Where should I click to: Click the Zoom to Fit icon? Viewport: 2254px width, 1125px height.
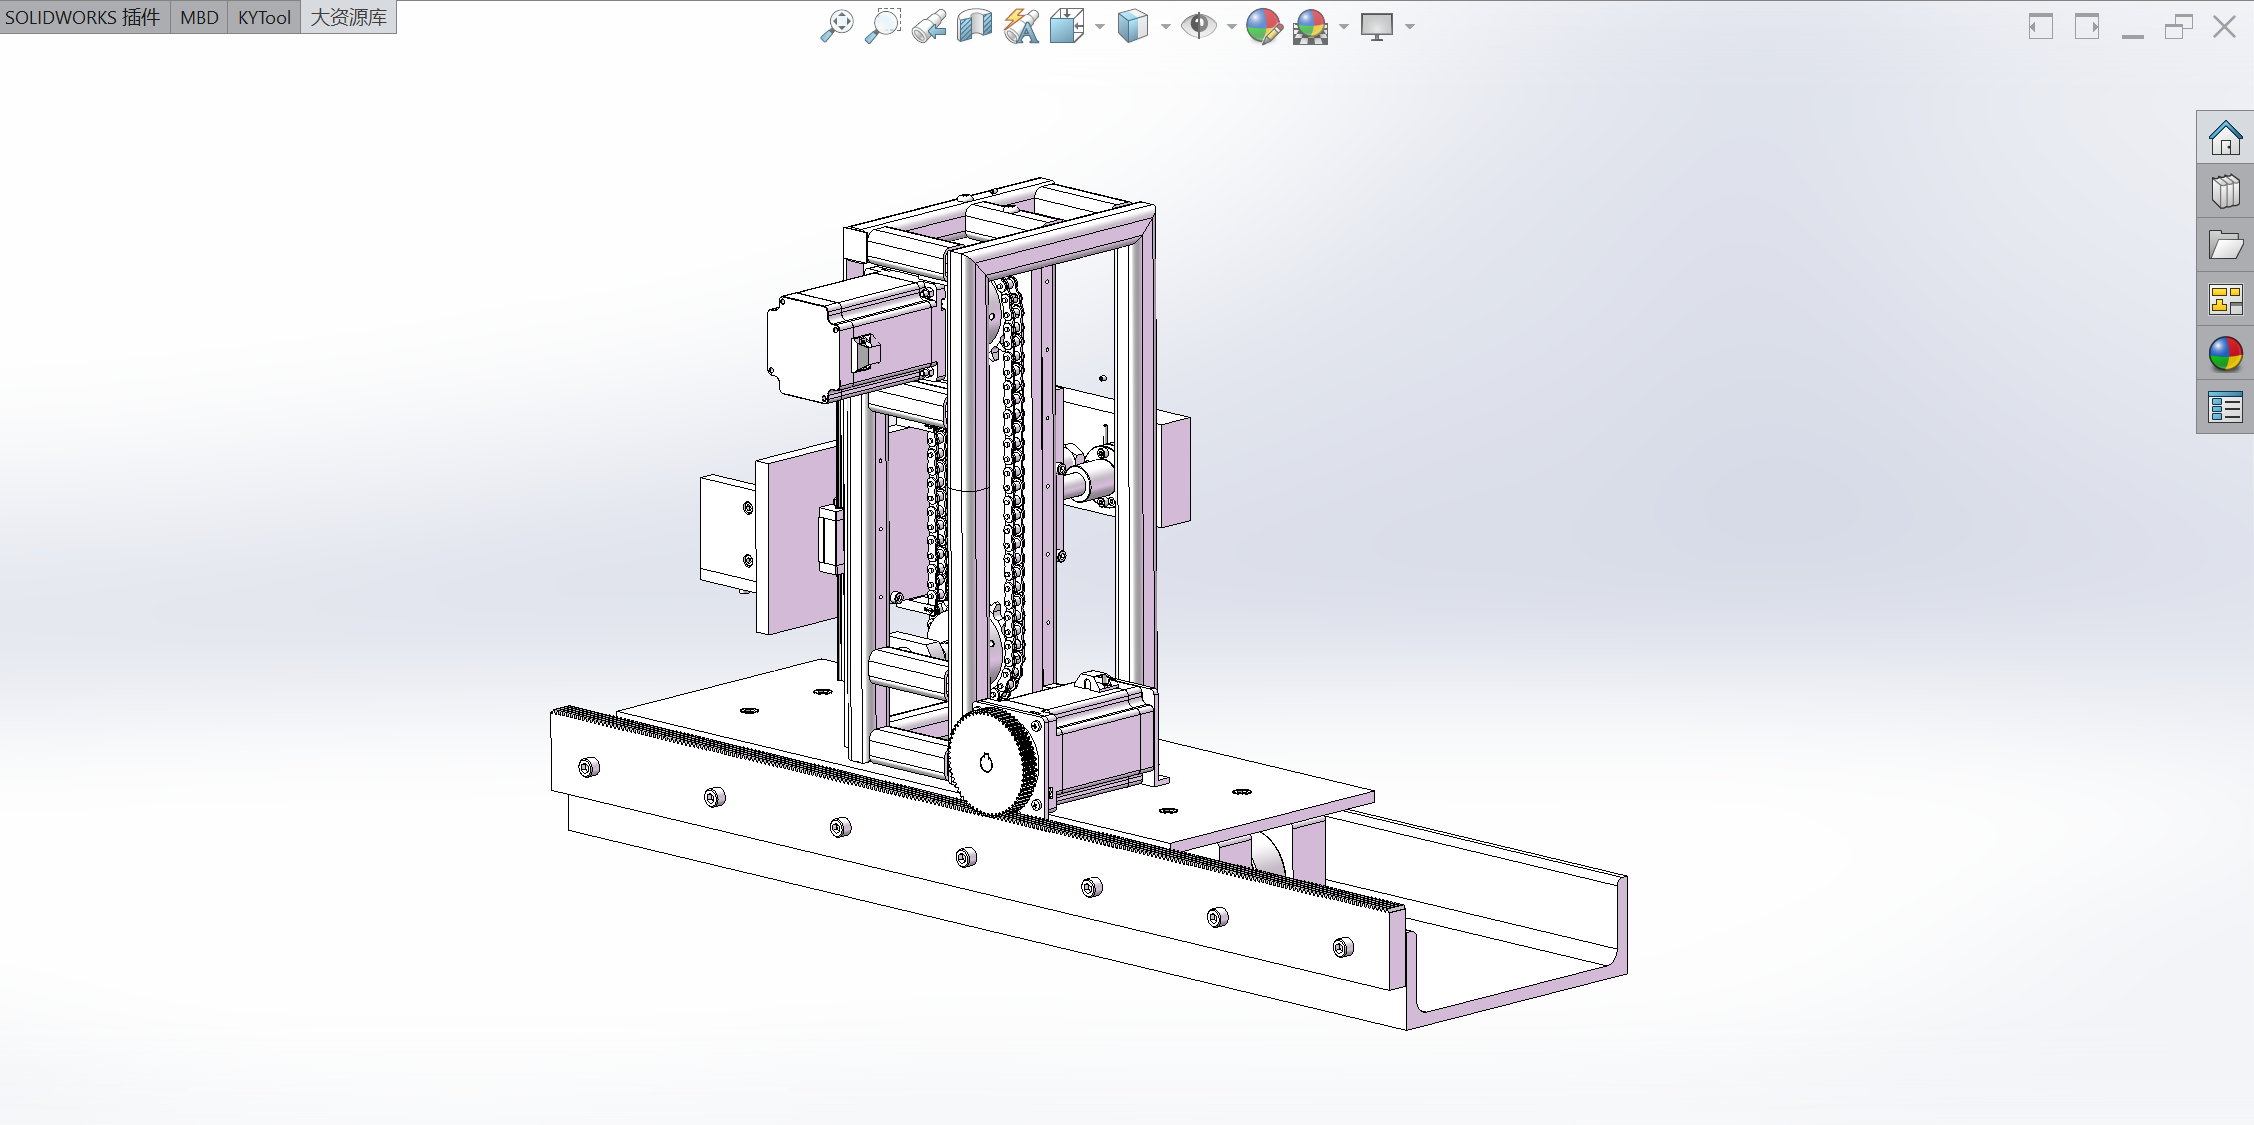pos(836,26)
